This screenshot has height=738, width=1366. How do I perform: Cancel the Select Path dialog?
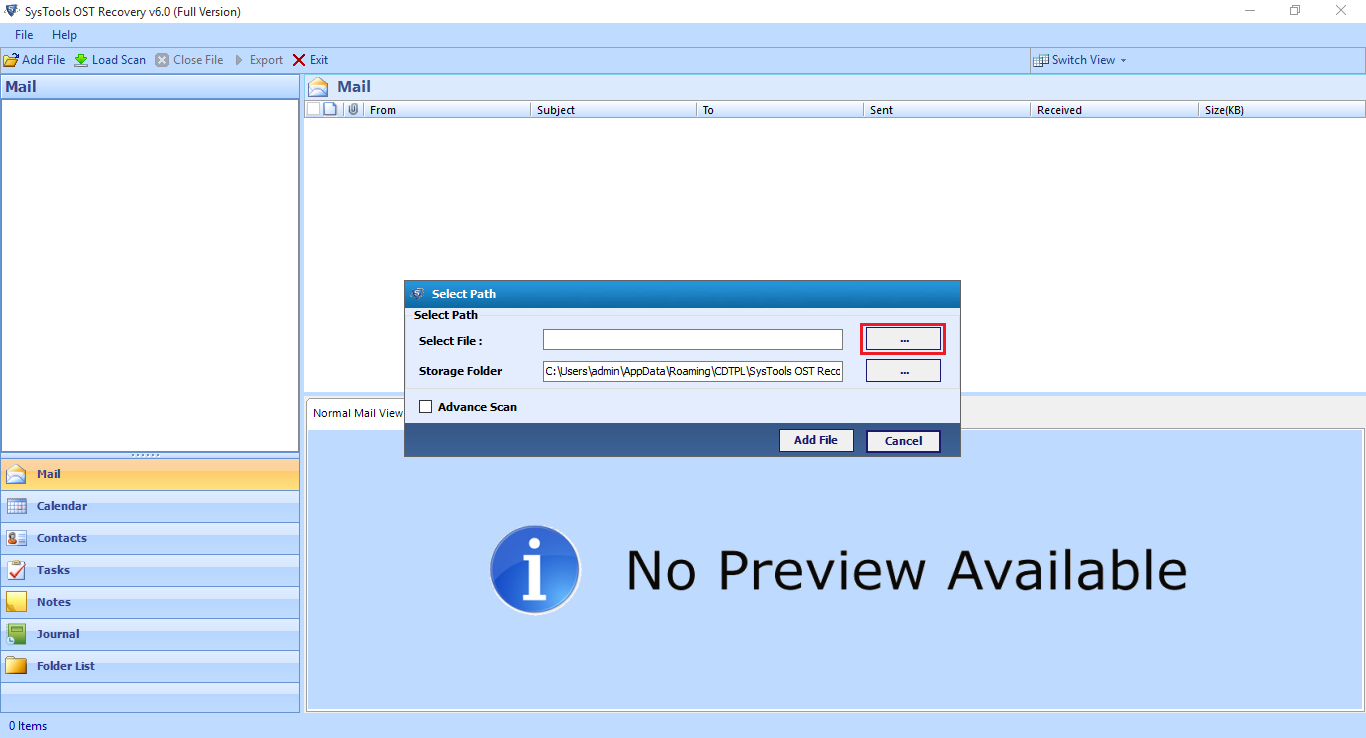903,441
